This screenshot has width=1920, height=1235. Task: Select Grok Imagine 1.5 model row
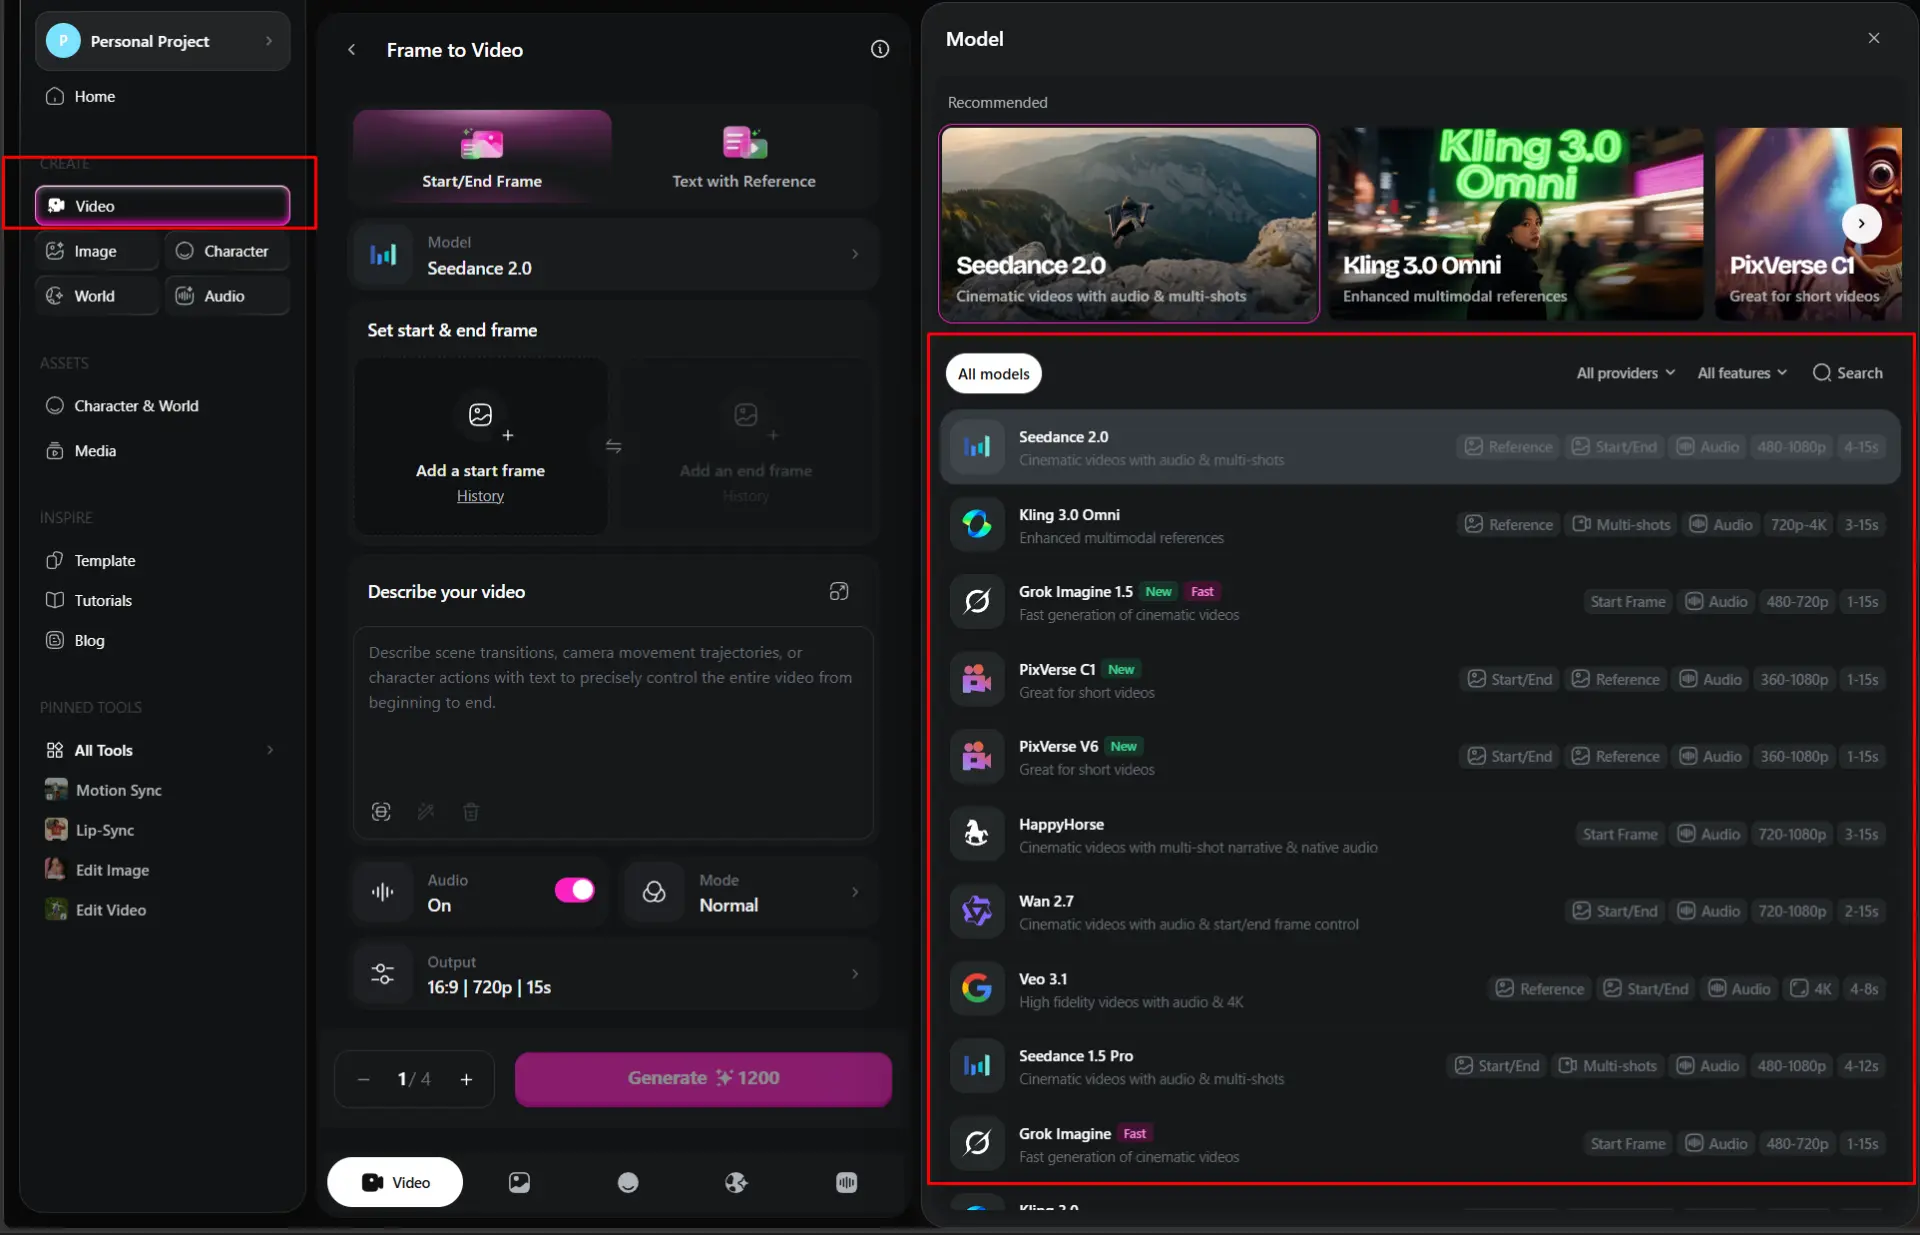(x=1420, y=602)
